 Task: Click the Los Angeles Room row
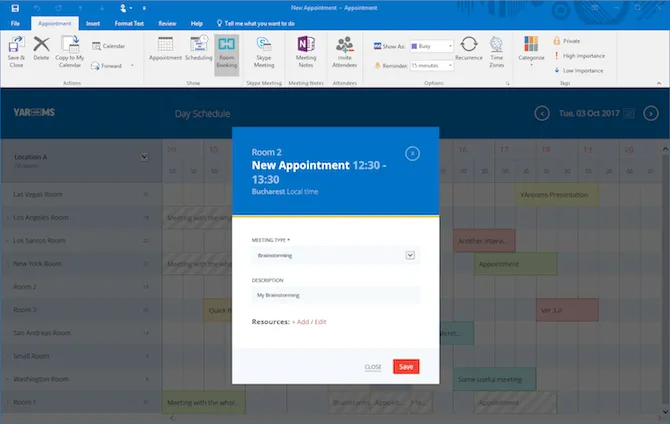[81, 218]
